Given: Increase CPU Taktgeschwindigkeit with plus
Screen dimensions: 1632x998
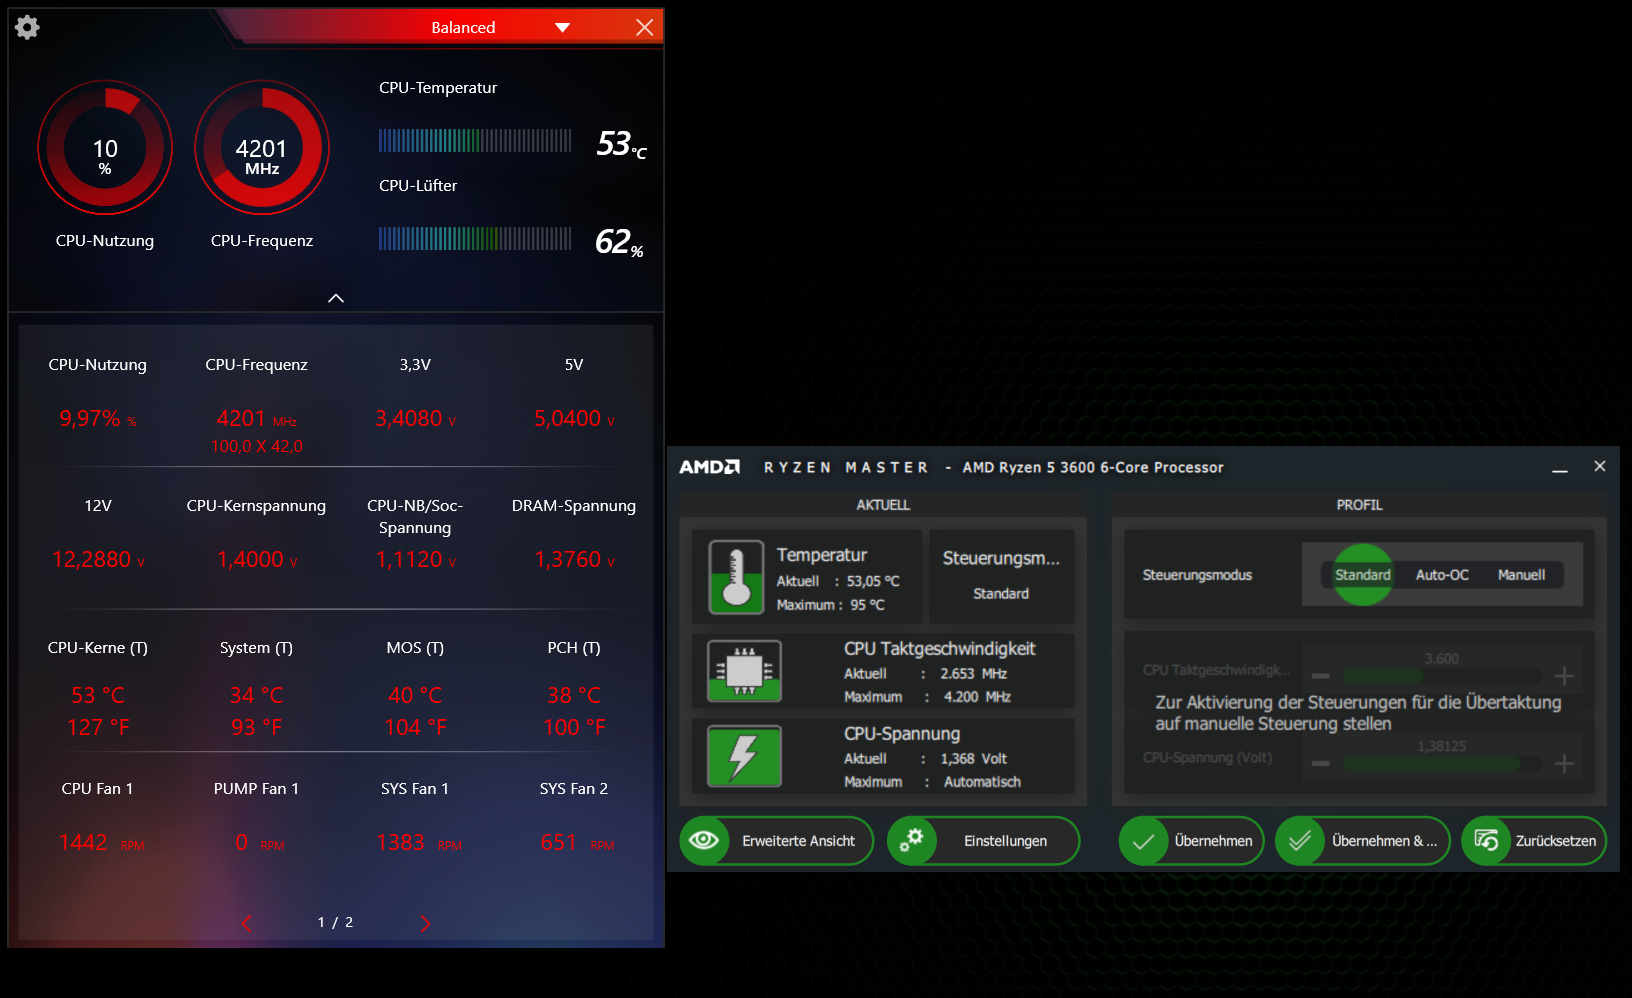Looking at the screenshot, I should pos(1565,676).
